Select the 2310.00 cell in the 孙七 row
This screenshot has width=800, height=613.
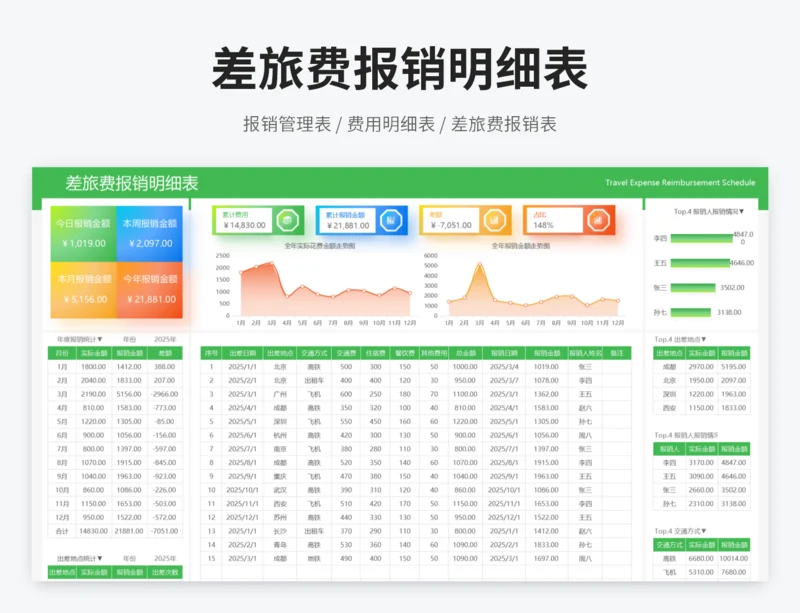[x=701, y=504]
